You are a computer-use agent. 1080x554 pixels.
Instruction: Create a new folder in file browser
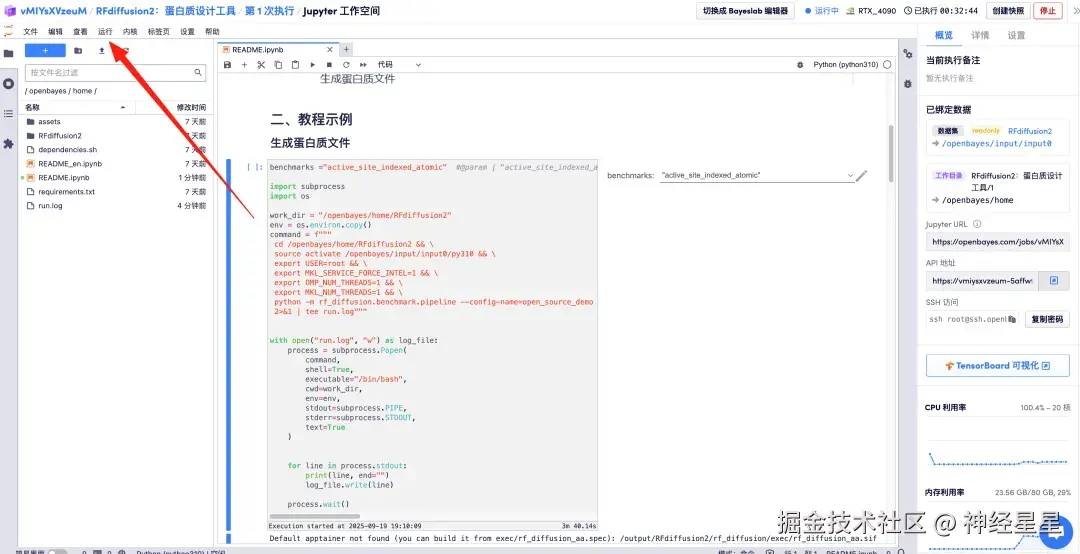(x=78, y=50)
